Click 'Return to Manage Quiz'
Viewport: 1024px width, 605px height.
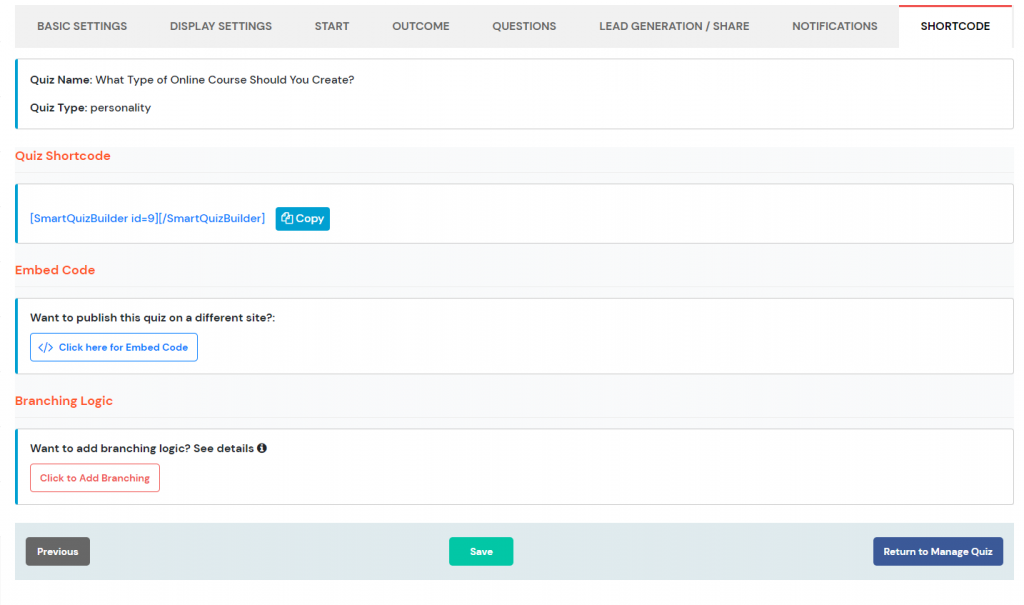[x=938, y=551]
